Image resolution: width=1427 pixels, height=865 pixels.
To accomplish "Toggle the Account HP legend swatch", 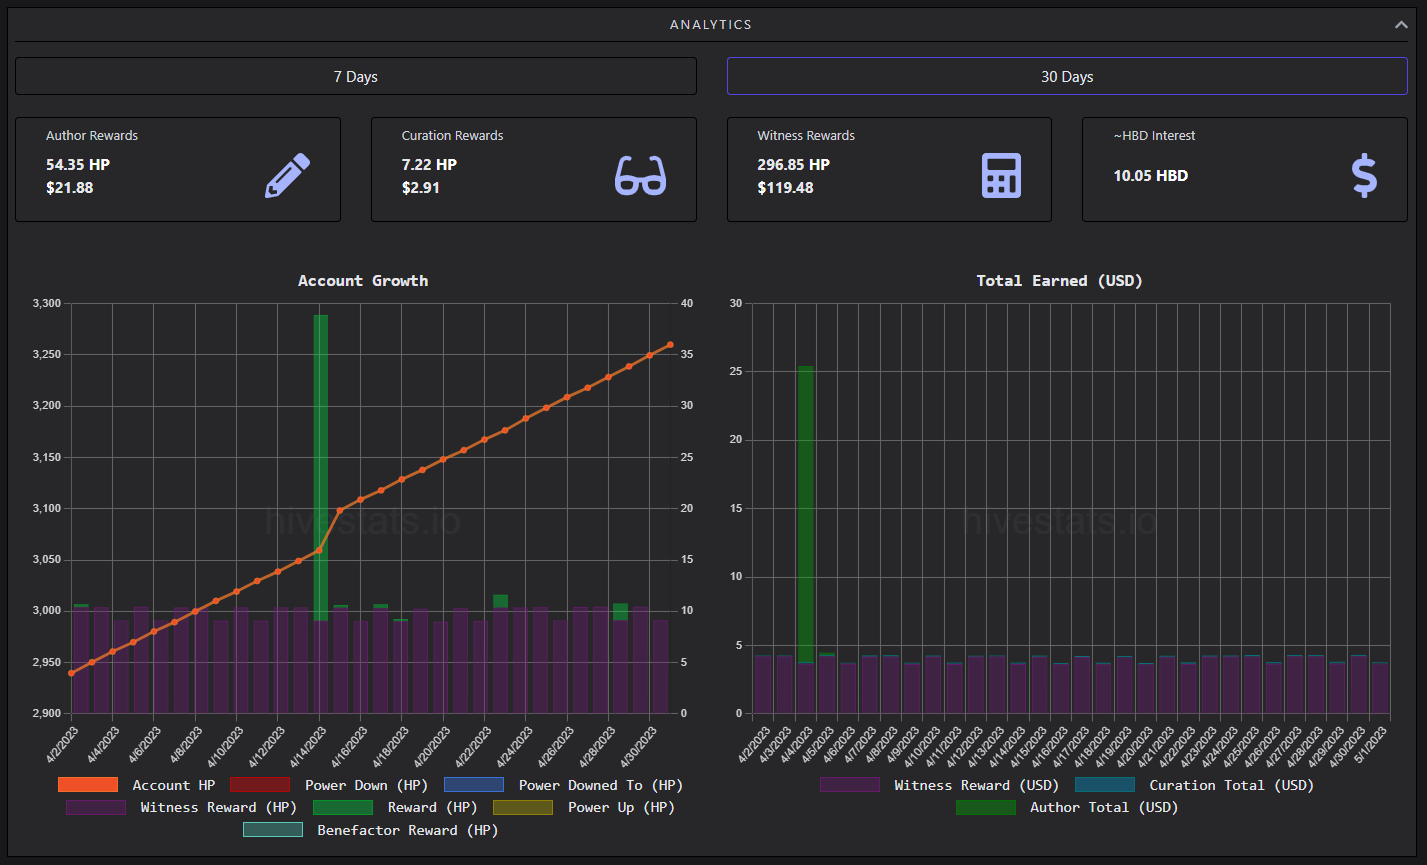I will click(x=88, y=785).
